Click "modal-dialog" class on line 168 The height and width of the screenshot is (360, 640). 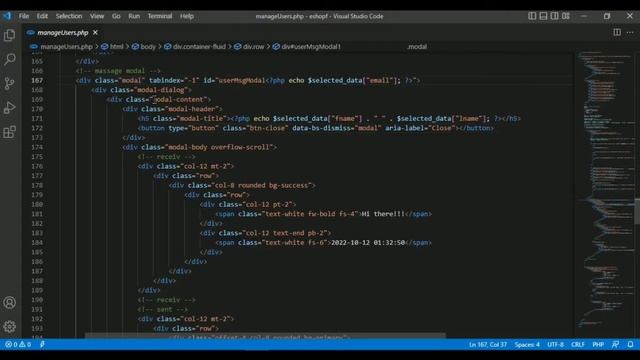pos(161,90)
